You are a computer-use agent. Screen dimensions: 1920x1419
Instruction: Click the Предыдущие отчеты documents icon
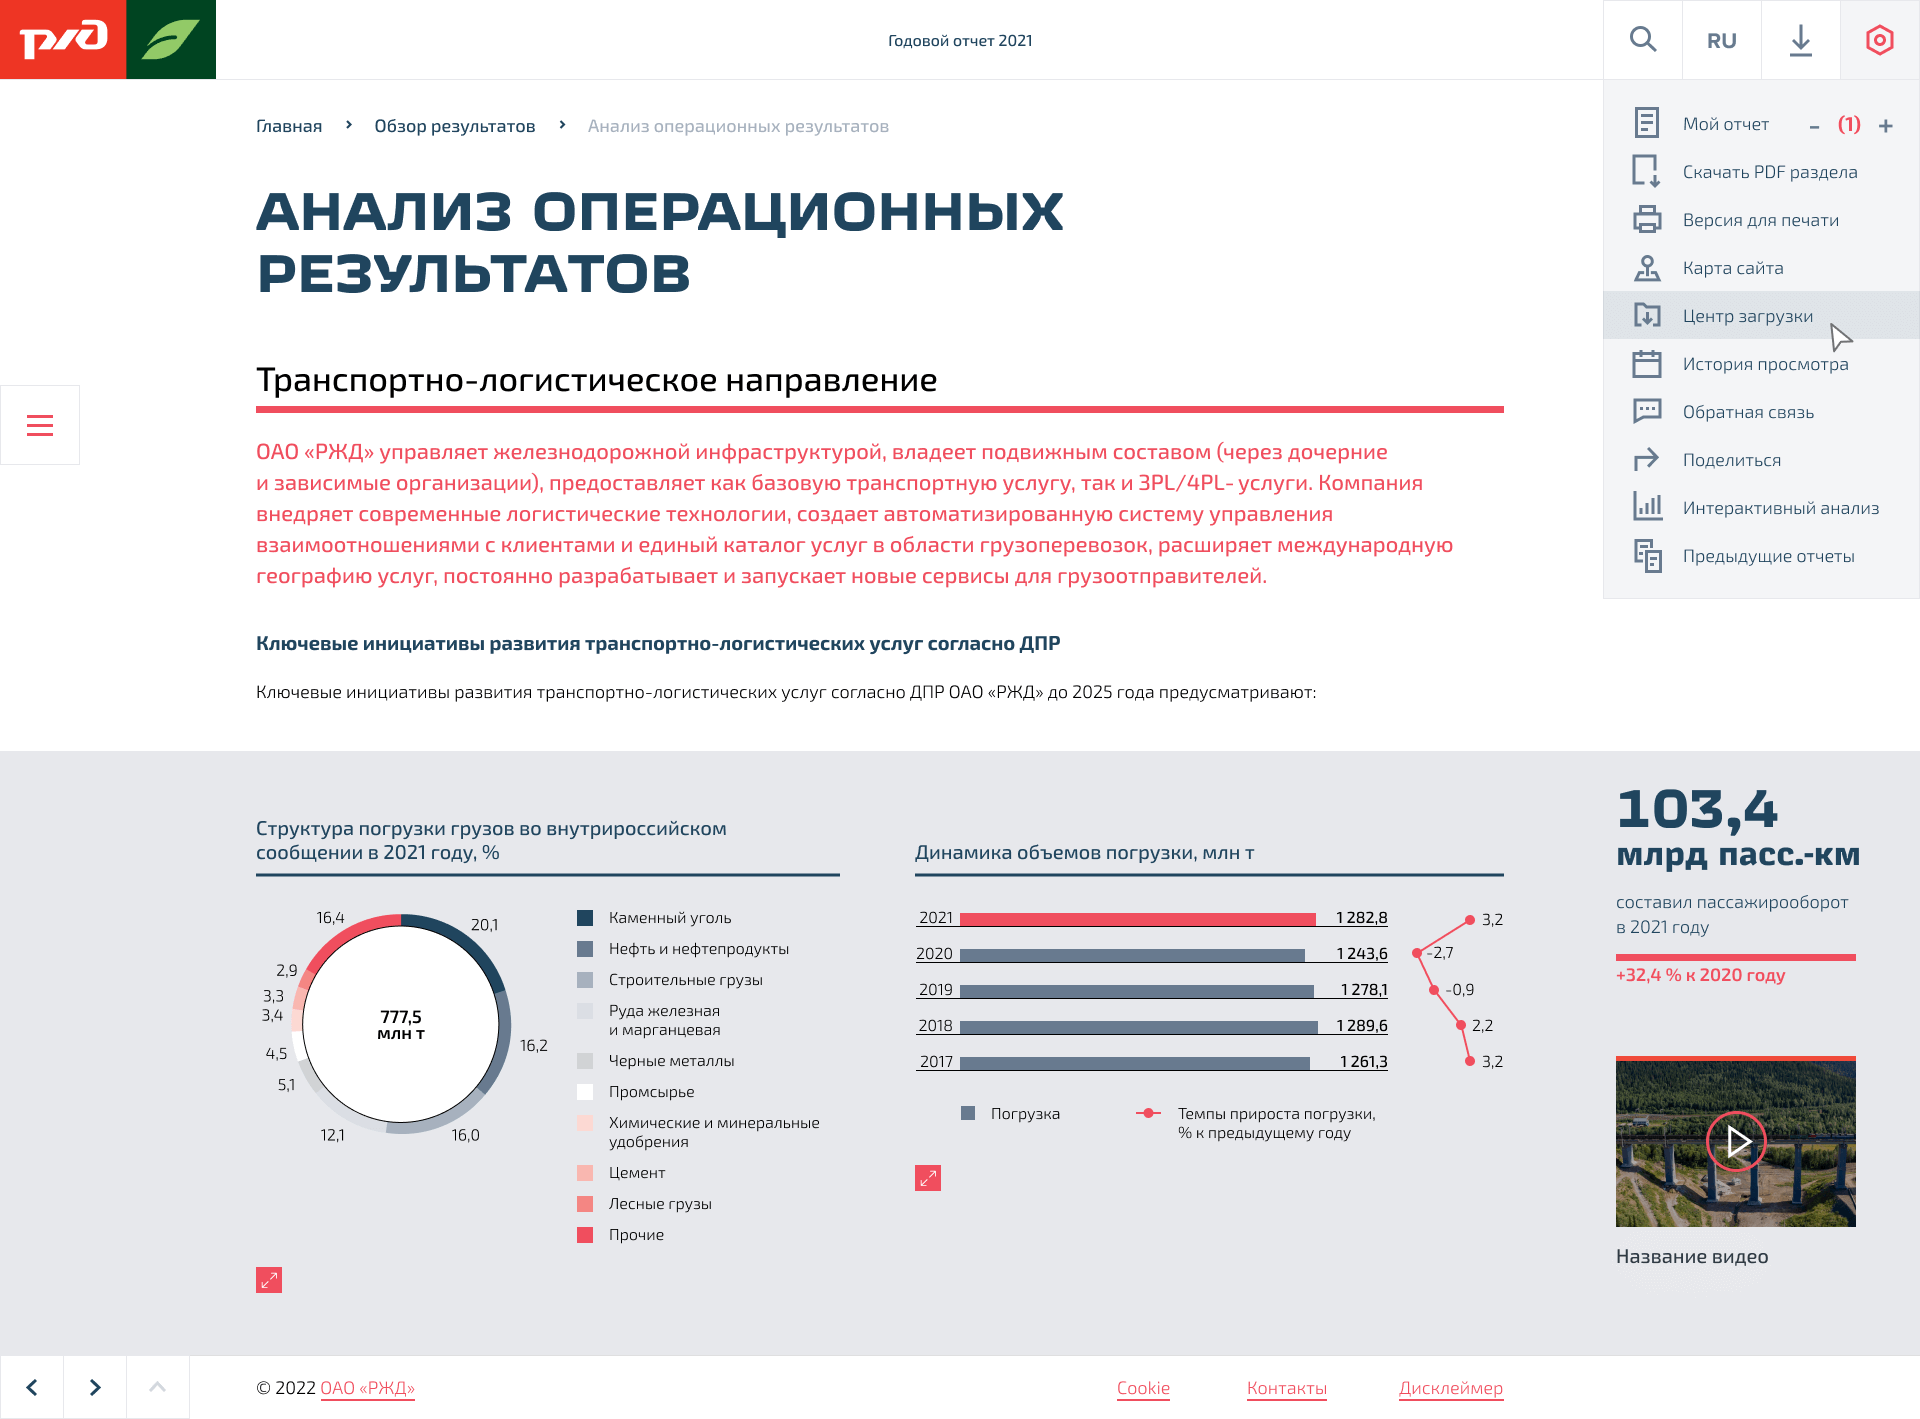coord(1647,556)
